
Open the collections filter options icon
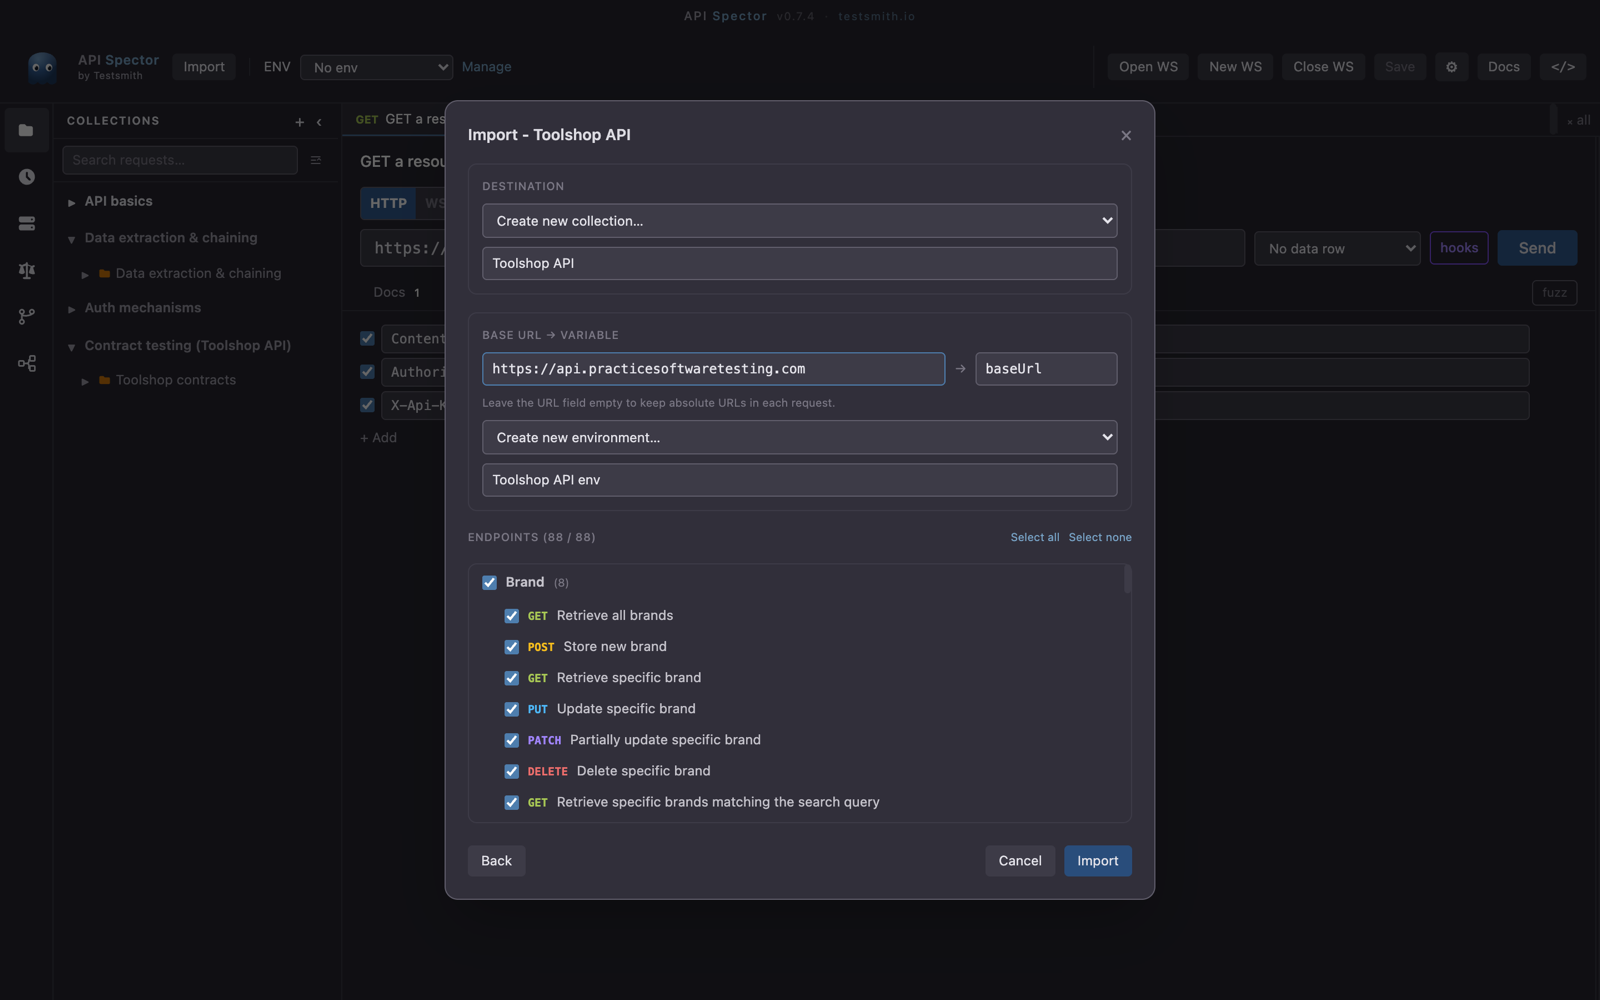coord(316,160)
